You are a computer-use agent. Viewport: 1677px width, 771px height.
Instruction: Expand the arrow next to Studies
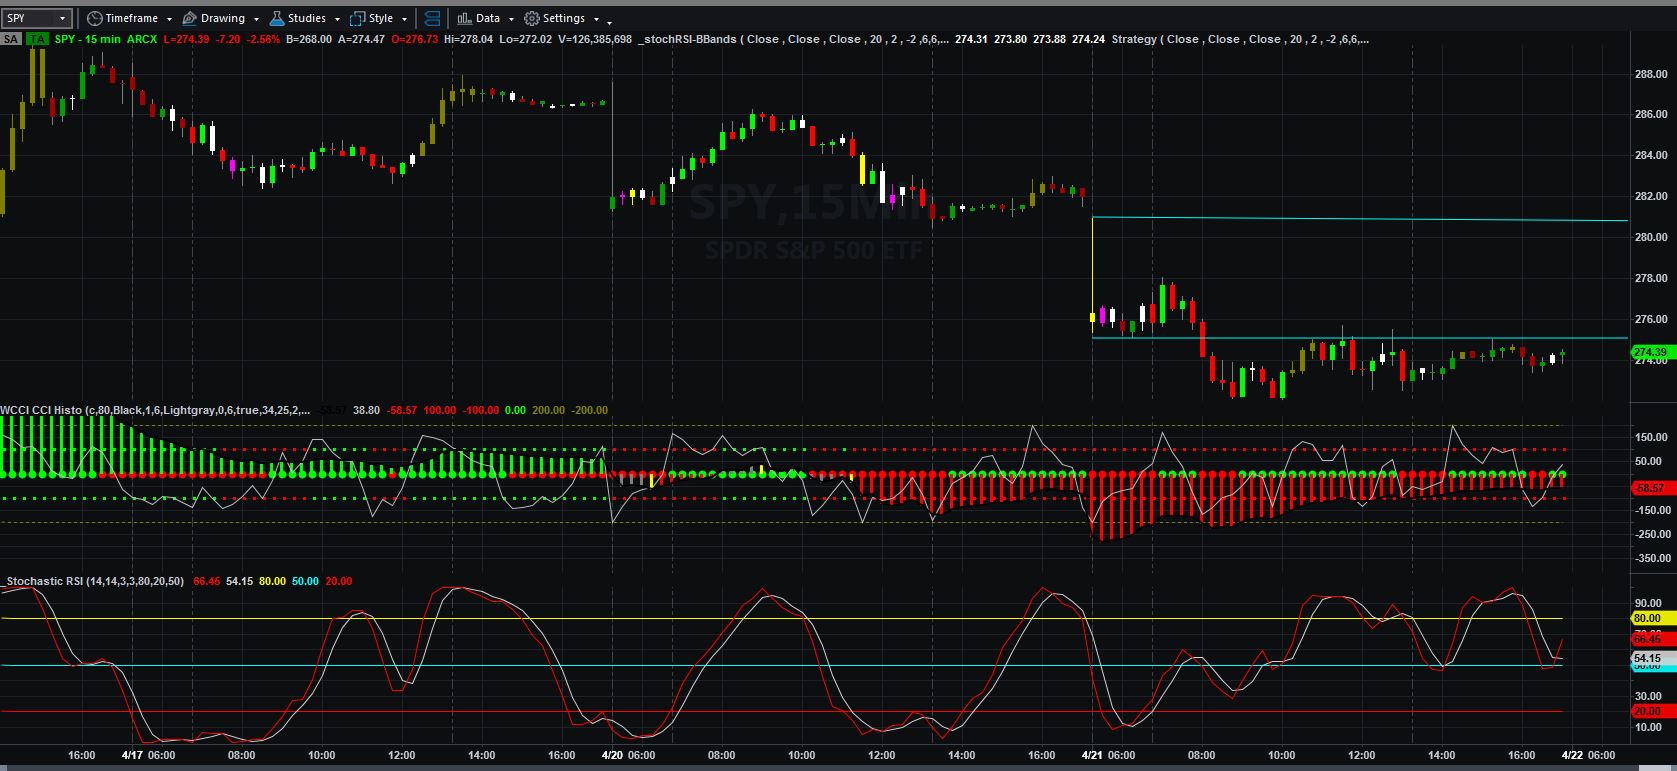click(x=337, y=19)
